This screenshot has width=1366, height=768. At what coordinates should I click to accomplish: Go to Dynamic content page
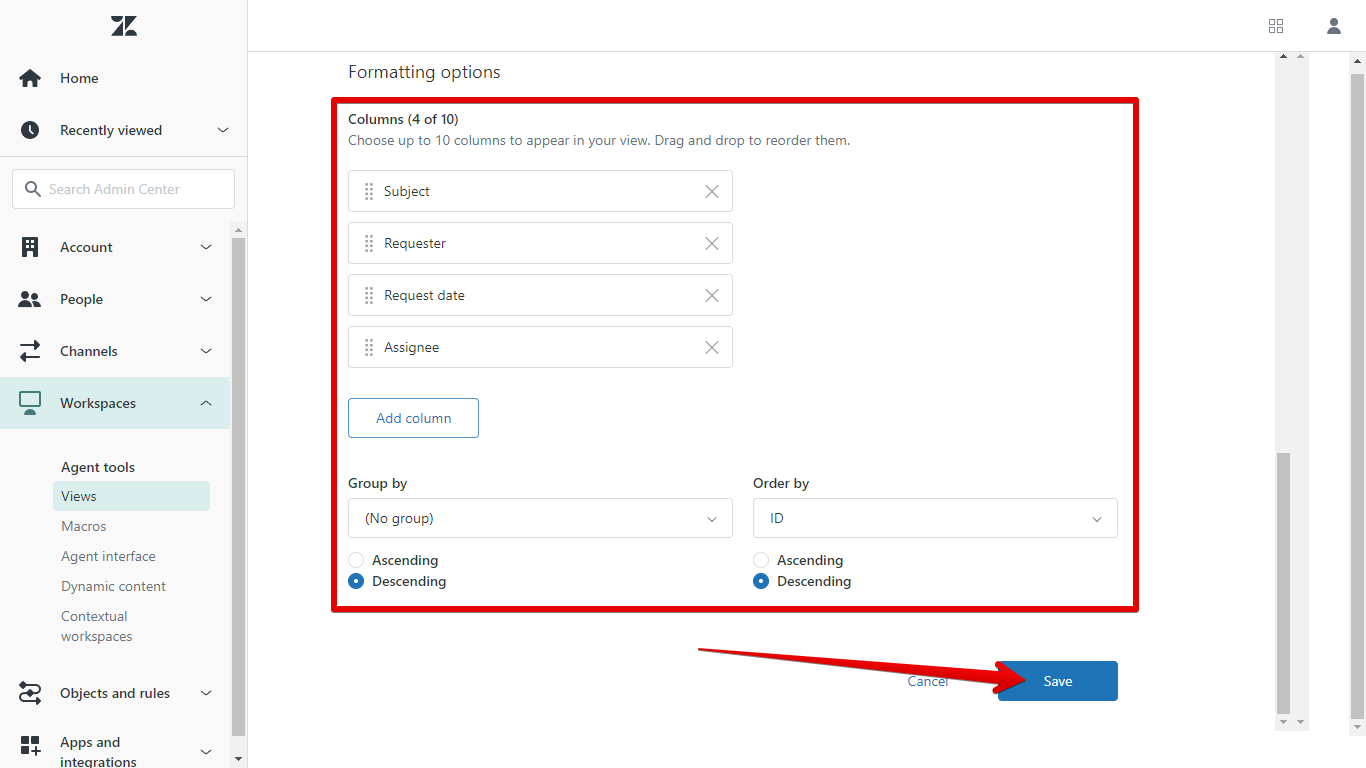[x=113, y=586]
